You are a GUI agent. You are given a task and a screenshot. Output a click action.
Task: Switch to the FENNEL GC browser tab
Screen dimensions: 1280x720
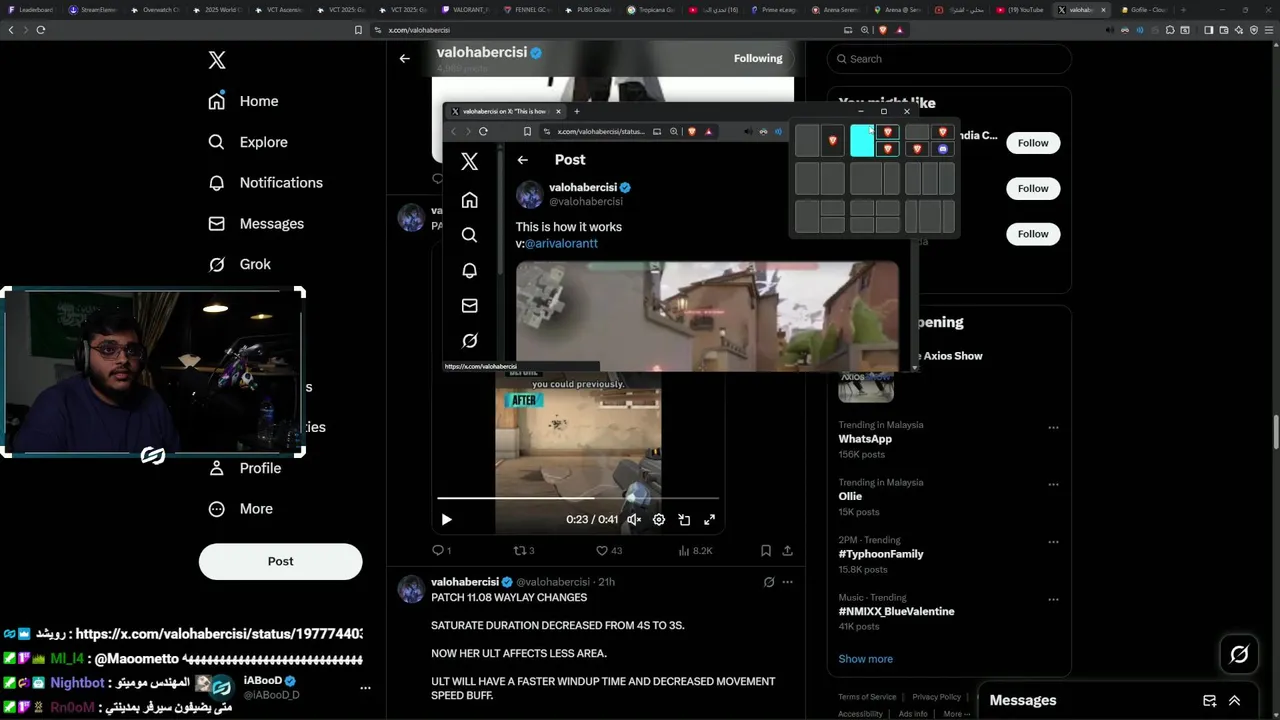click(x=528, y=10)
